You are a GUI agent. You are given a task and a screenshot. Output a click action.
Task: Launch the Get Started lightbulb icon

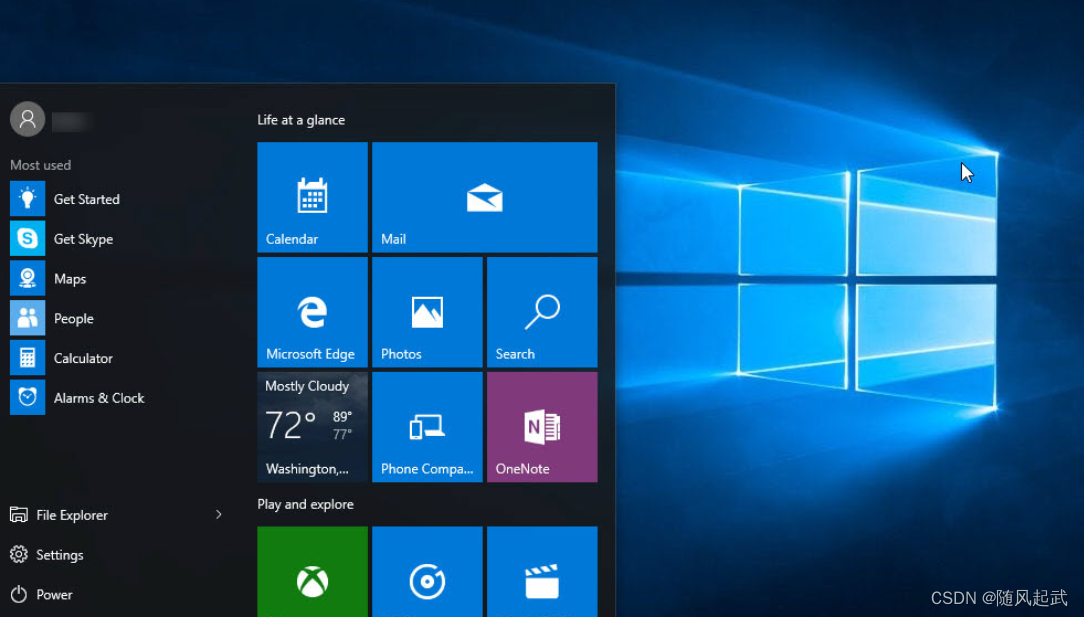click(x=28, y=199)
